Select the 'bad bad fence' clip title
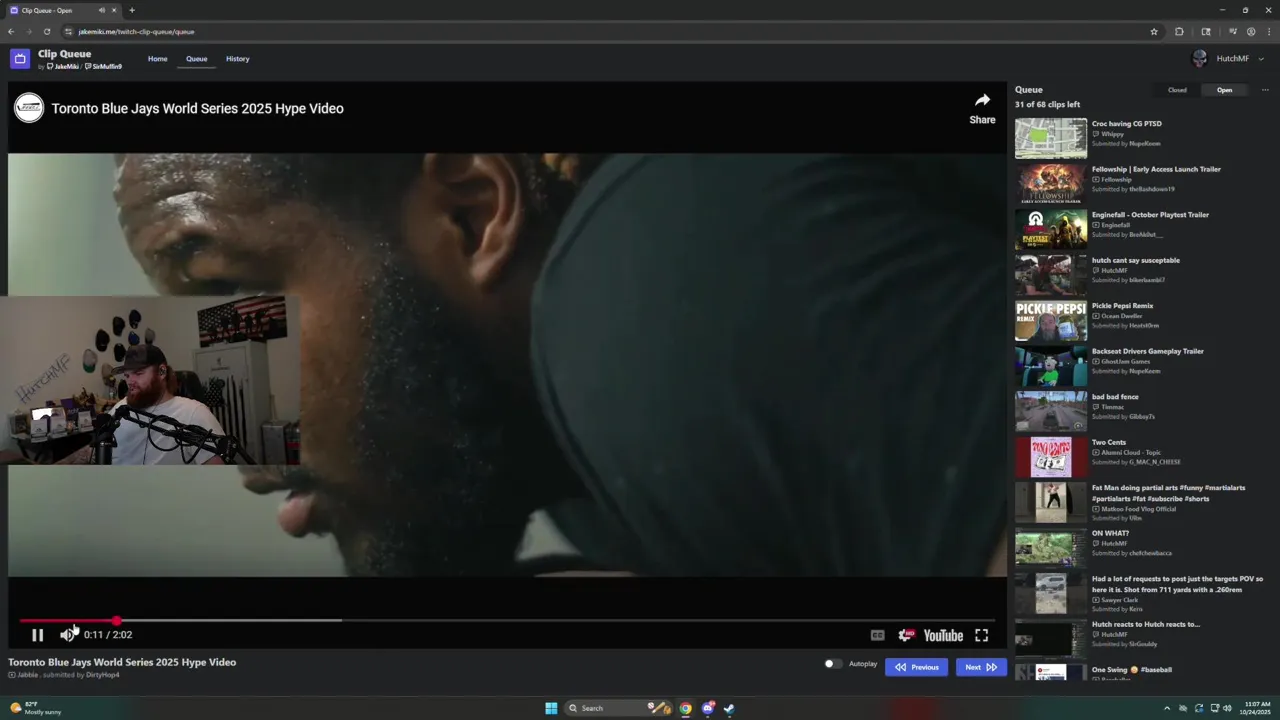 pos(1115,397)
